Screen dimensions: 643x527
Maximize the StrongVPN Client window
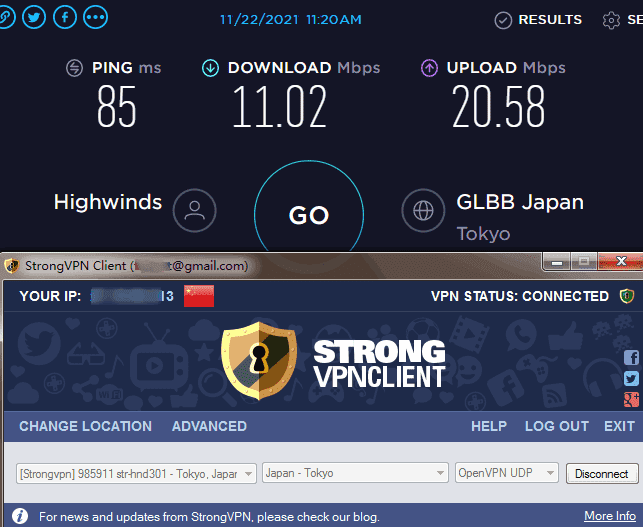(x=584, y=262)
